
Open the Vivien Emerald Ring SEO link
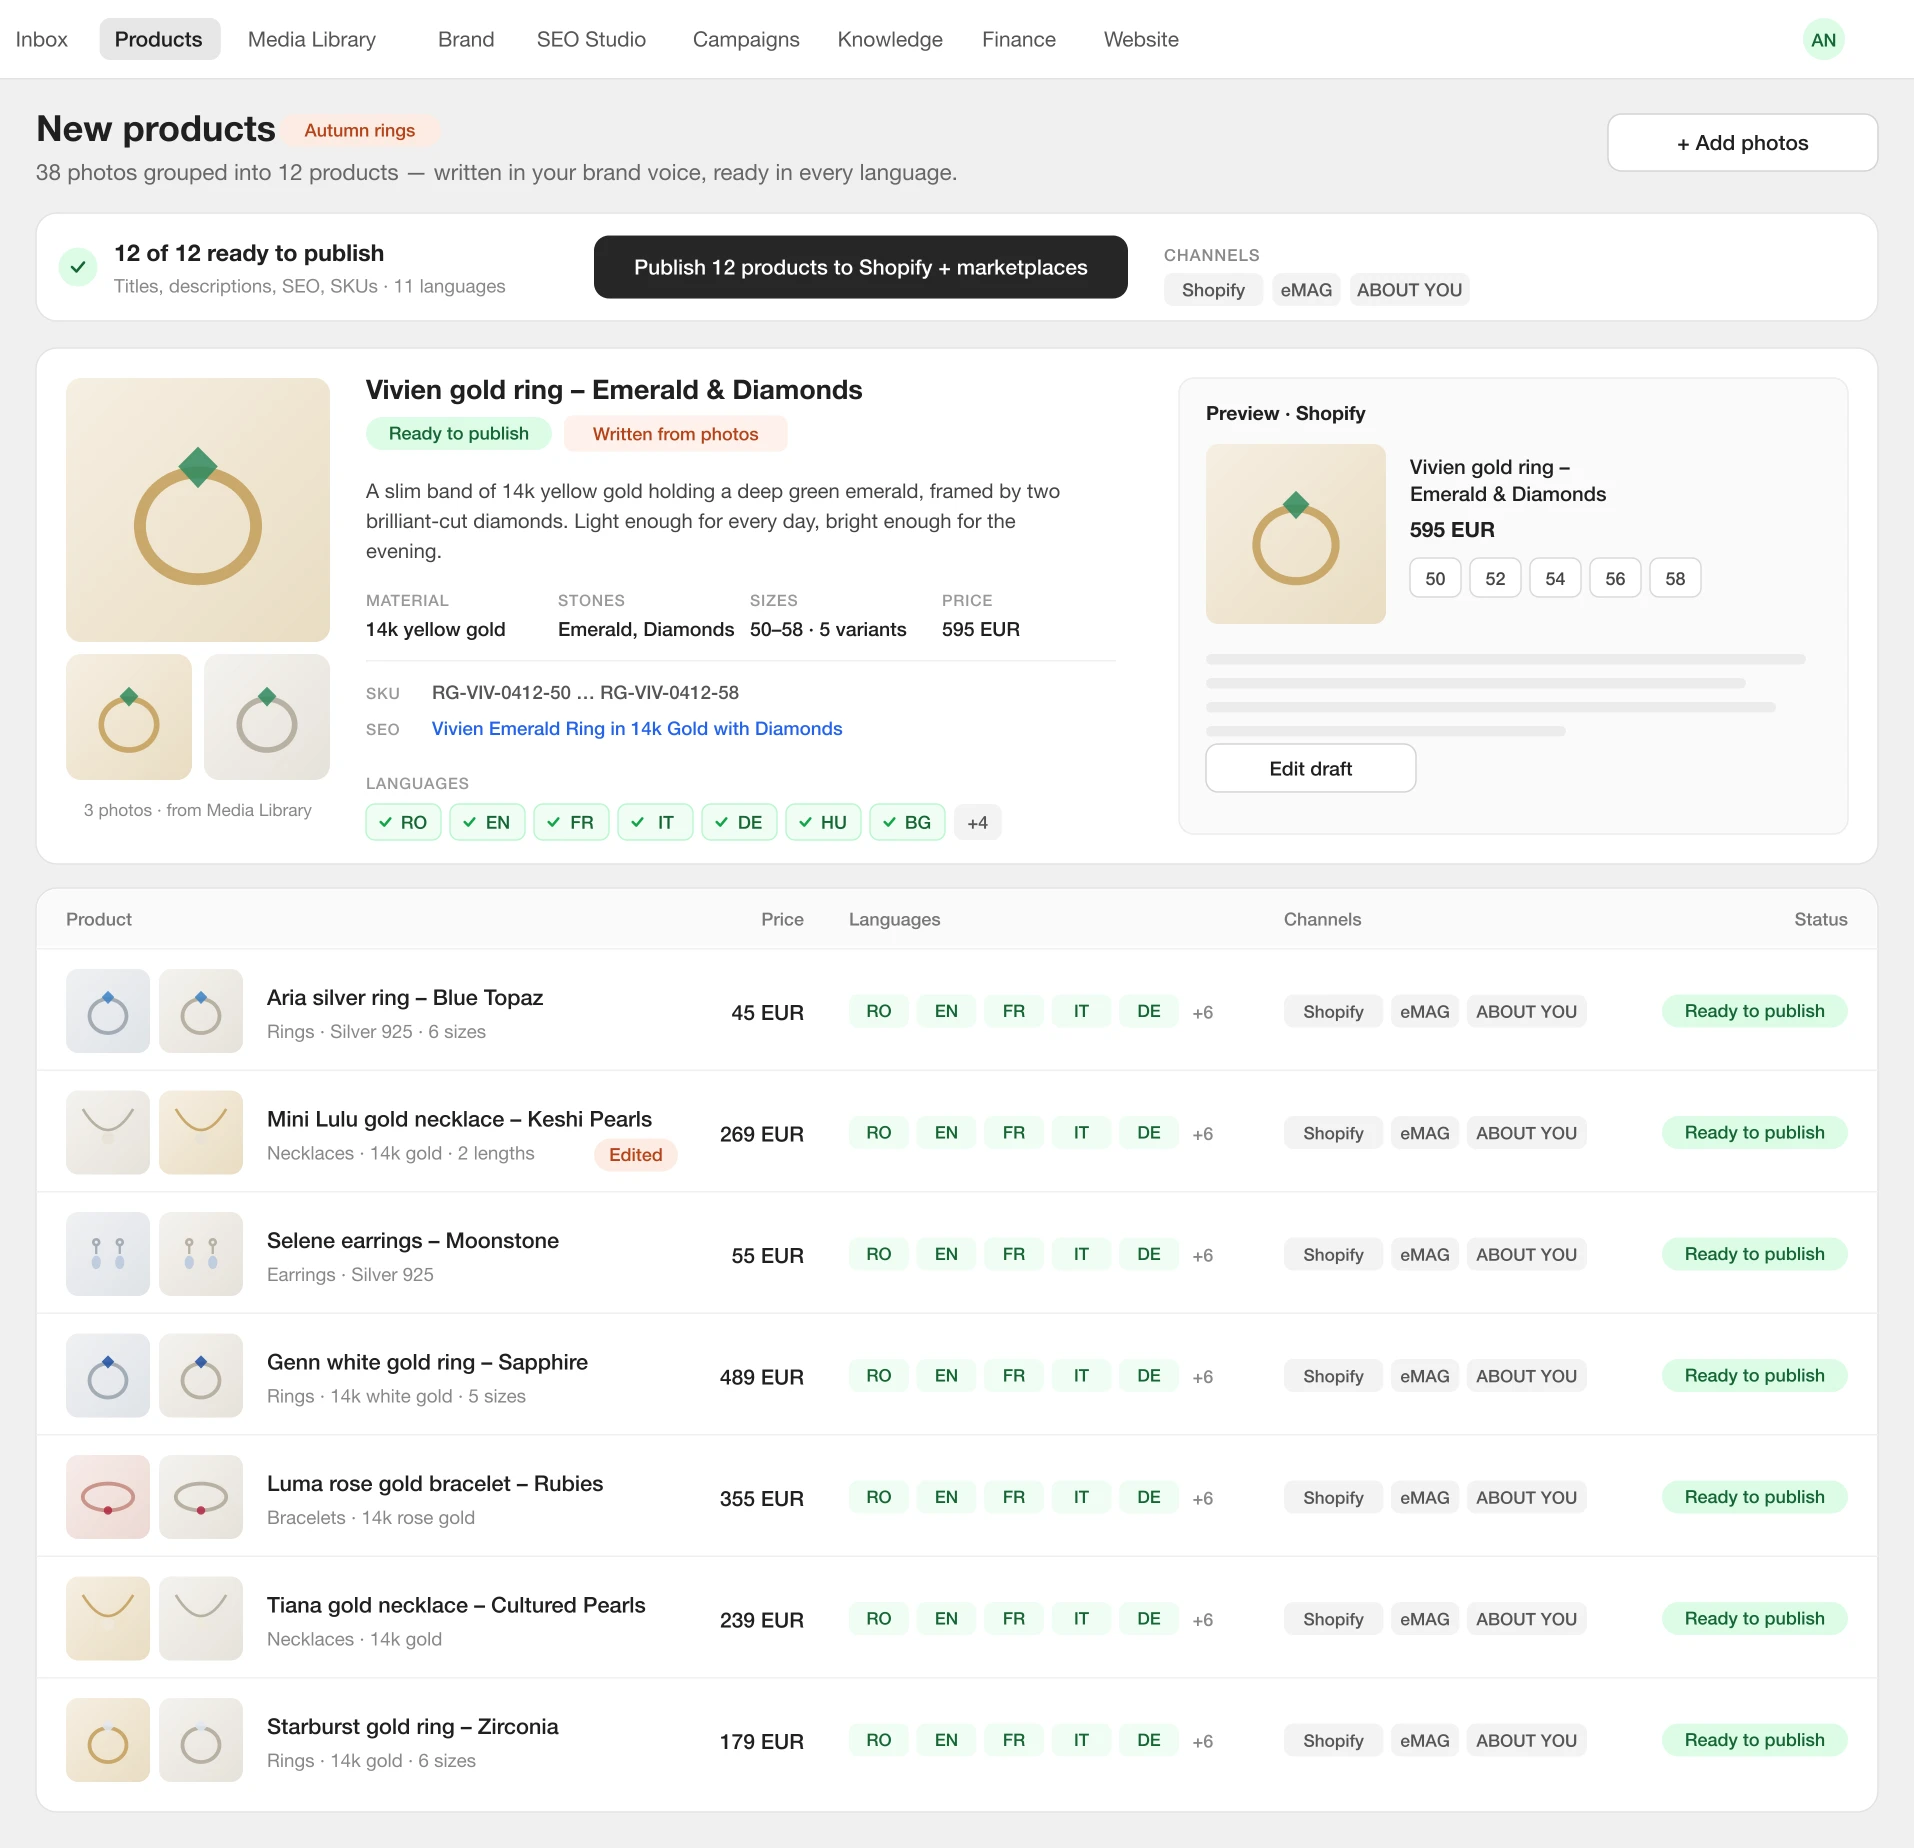[637, 729]
